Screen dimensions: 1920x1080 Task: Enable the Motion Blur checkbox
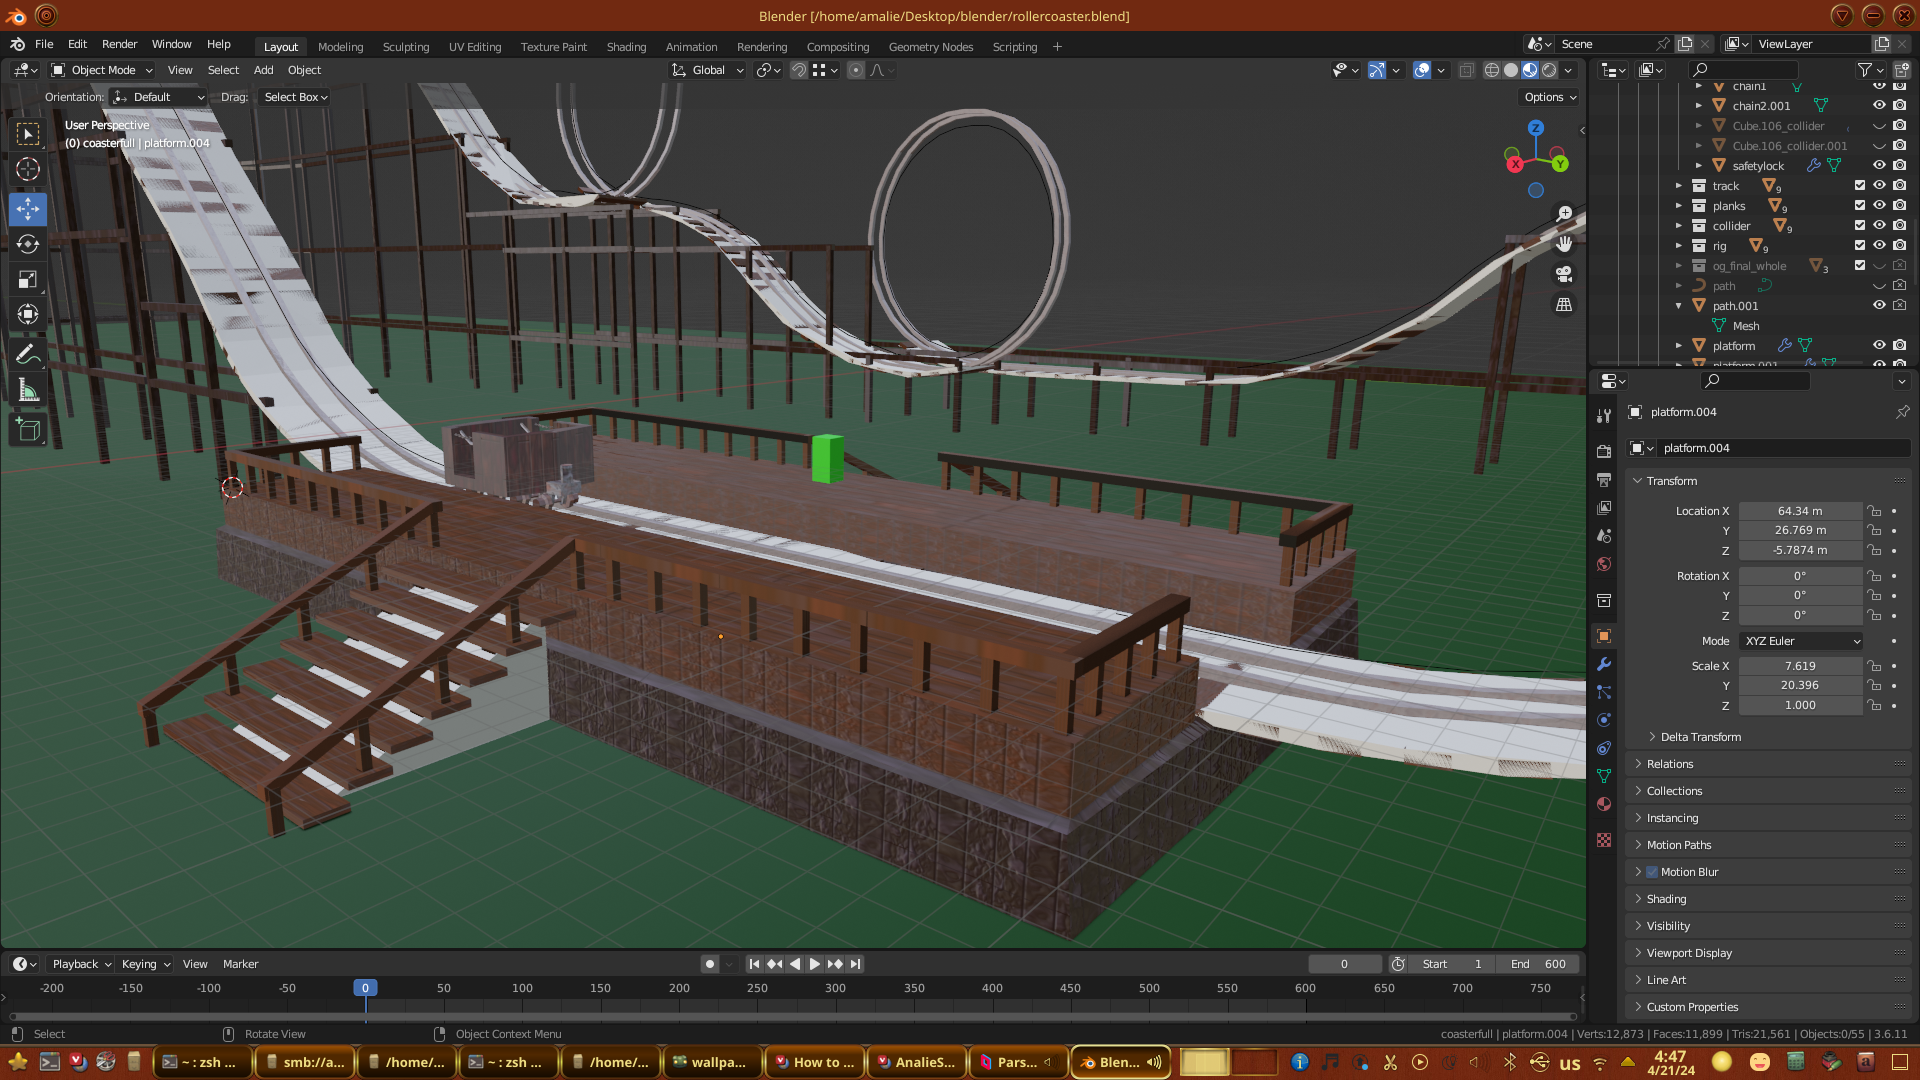[x=1653, y=872]
